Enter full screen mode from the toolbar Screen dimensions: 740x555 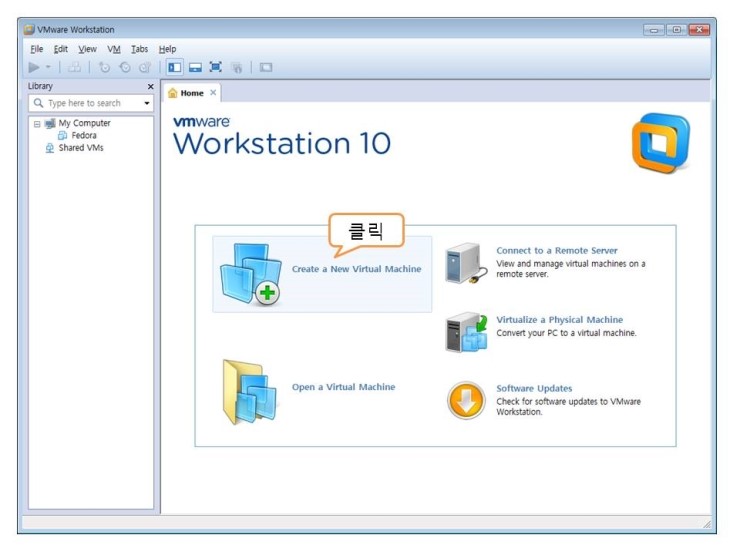coord(215,67)
